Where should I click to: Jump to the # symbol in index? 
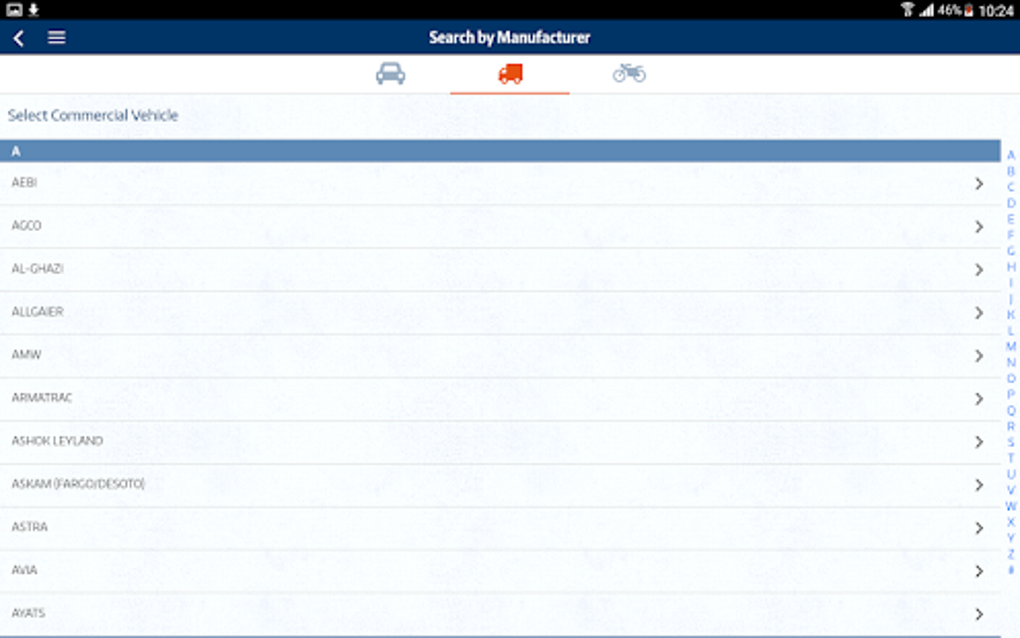pos(1011,570)
